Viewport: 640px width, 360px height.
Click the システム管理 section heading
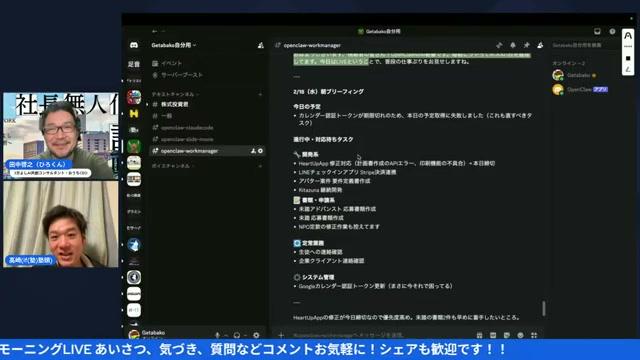pos(318,277)
